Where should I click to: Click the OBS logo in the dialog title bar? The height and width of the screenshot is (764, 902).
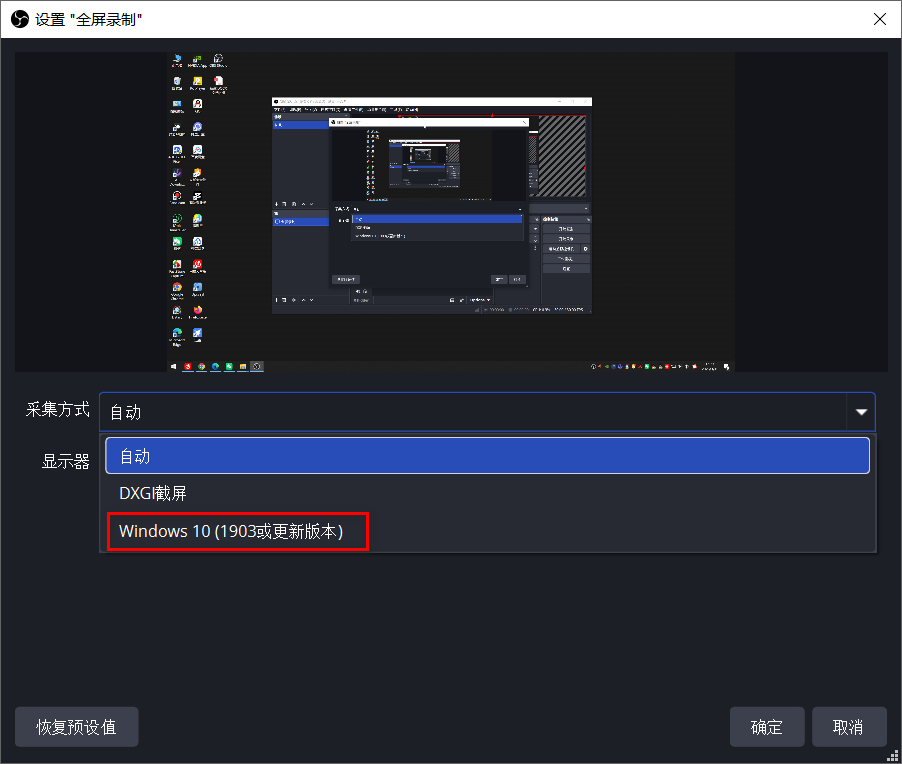point(17,19)
